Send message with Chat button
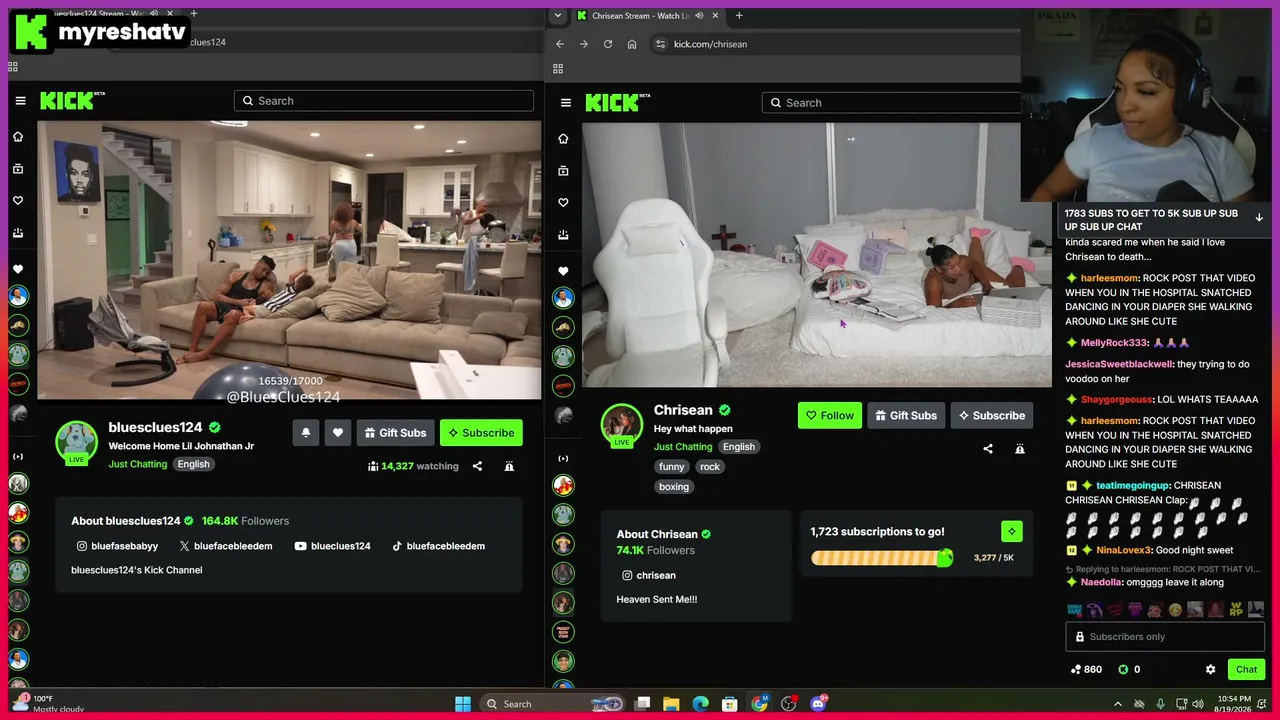This screenshot has height=720, width=1280. click(x=1246, y=669)
